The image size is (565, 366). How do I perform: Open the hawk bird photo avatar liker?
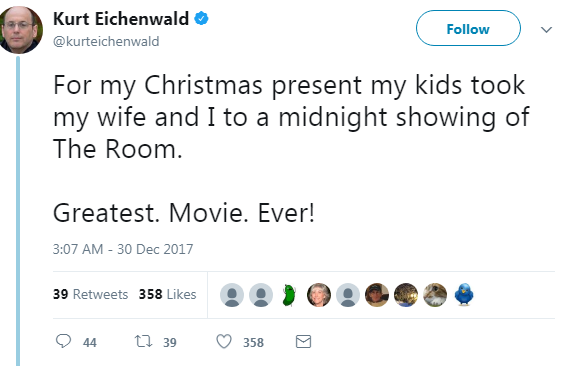(x=435, y=295)
